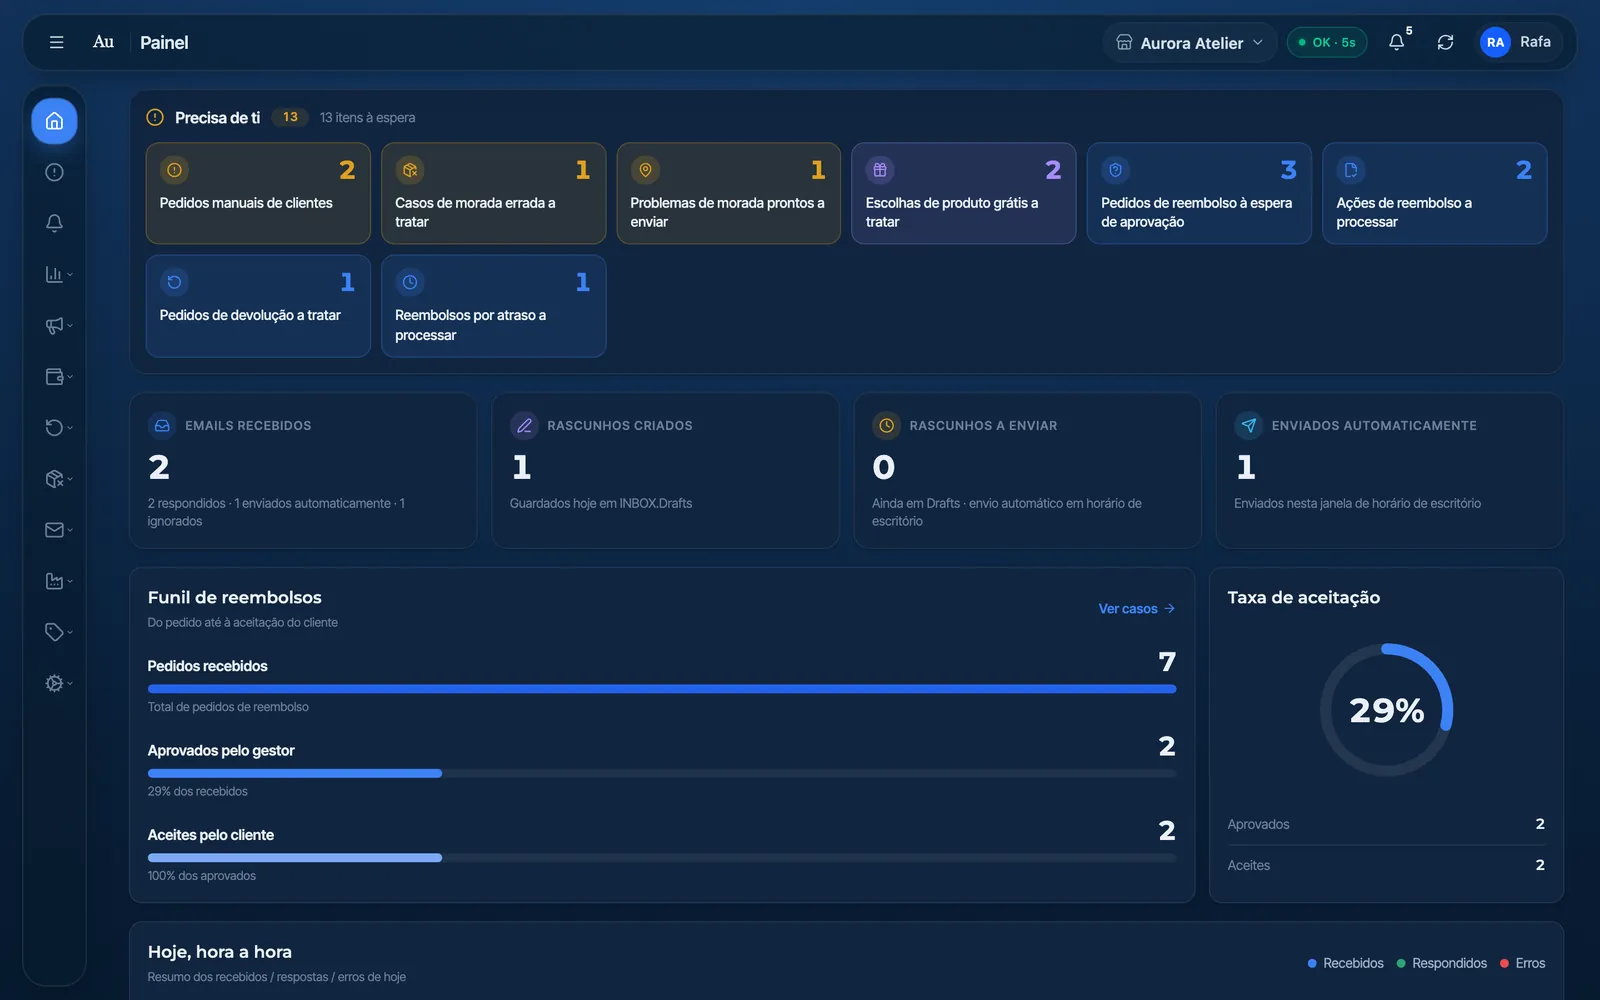Open the Aurora Atelier store dropdown
Screen dimensions: 1600x1000
point(1190,42)
